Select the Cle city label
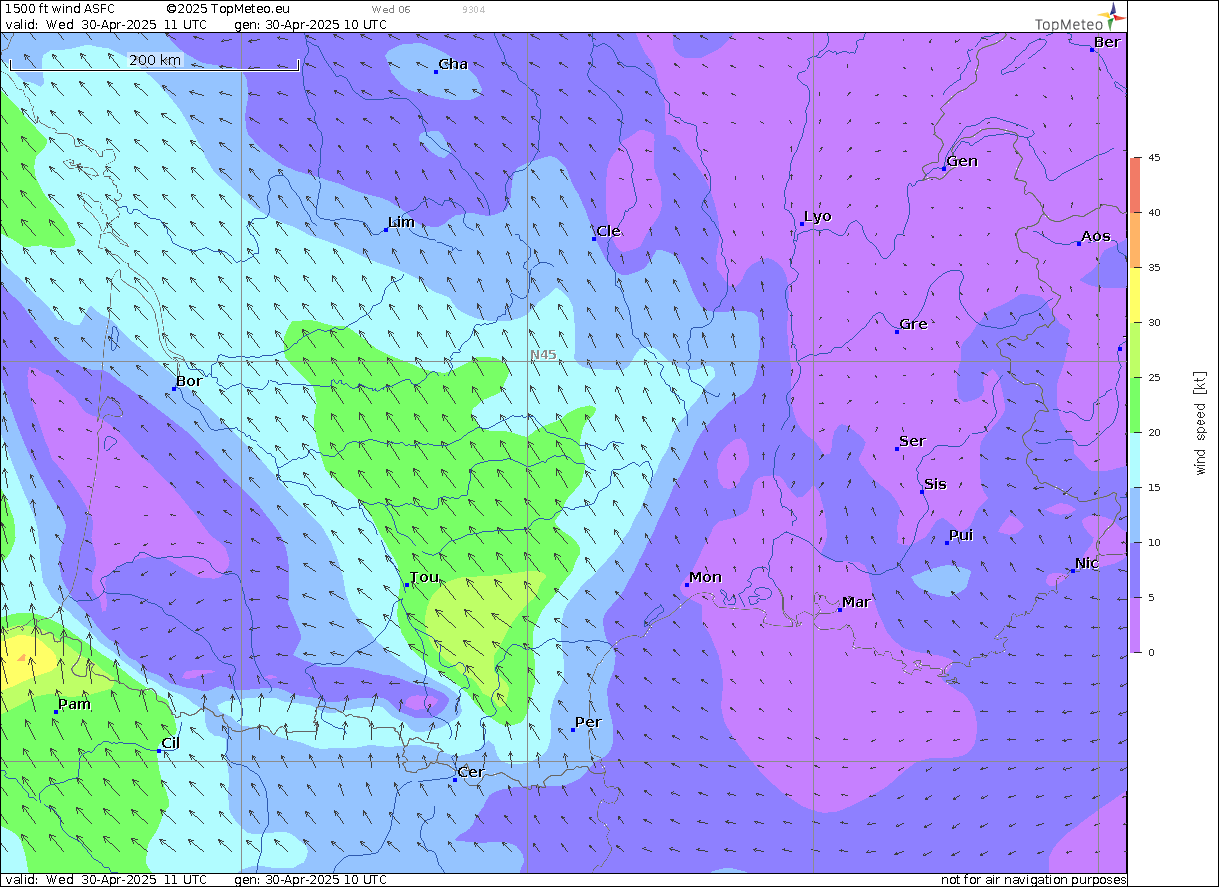Screen dimensions: 1219x887 click(x=608, y=231)
